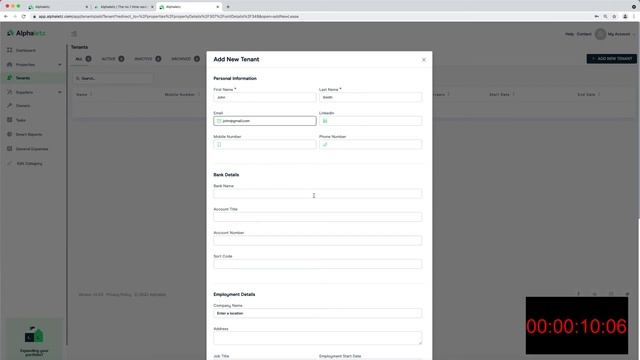Click the Account Number input field

coord(318,240)
